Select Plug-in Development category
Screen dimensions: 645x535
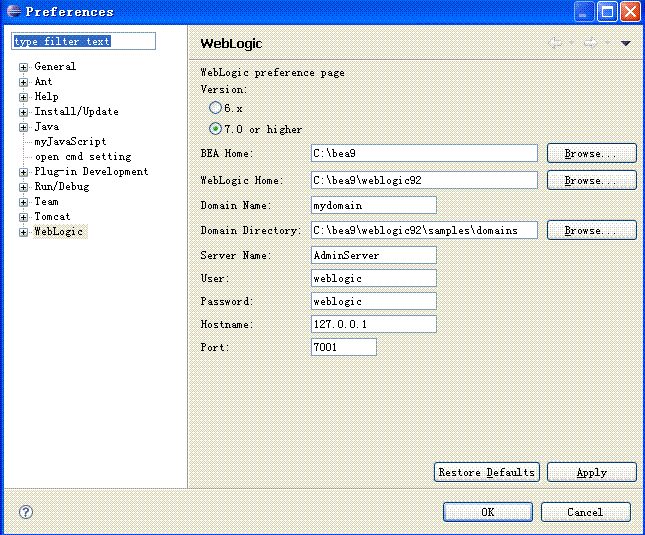(91, 171)
